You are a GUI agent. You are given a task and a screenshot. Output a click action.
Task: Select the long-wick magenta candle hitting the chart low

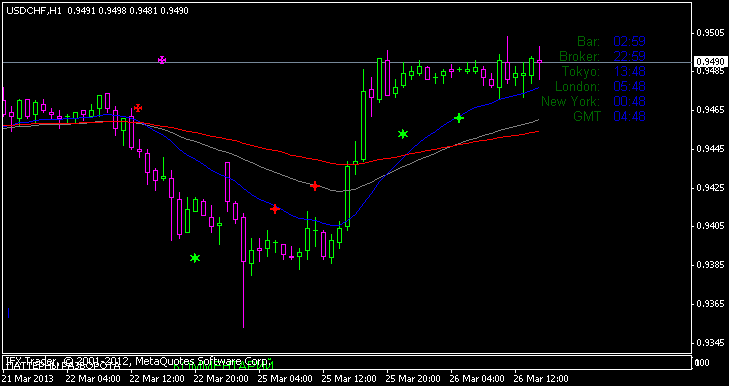tap(243, 271)
